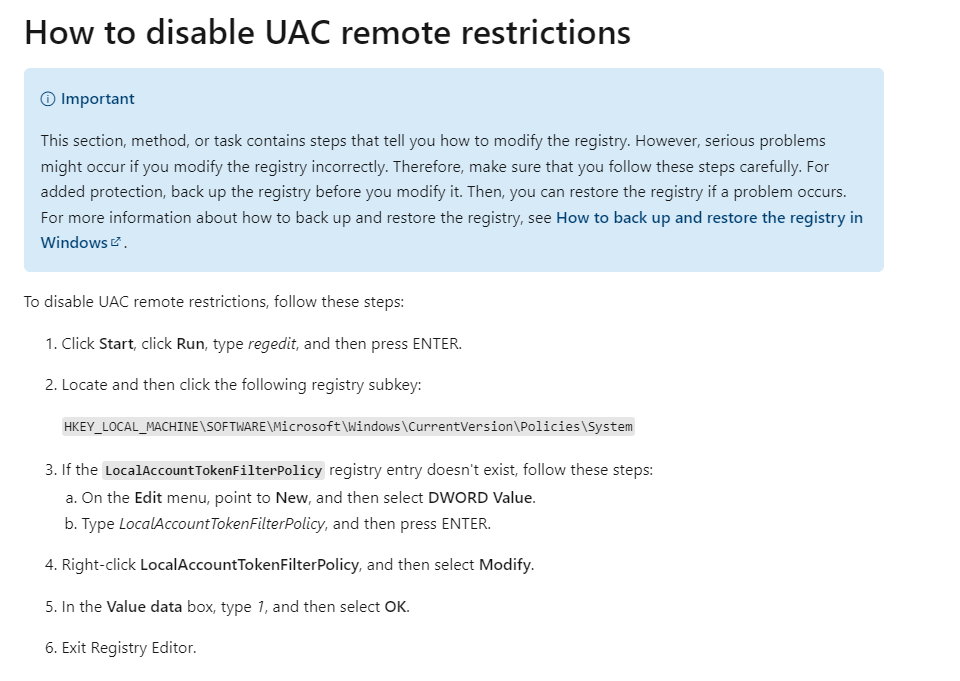
Task: Click the highlighted LocalAccountTokenFilterPolicy inline code
Action: click(214, 470)
